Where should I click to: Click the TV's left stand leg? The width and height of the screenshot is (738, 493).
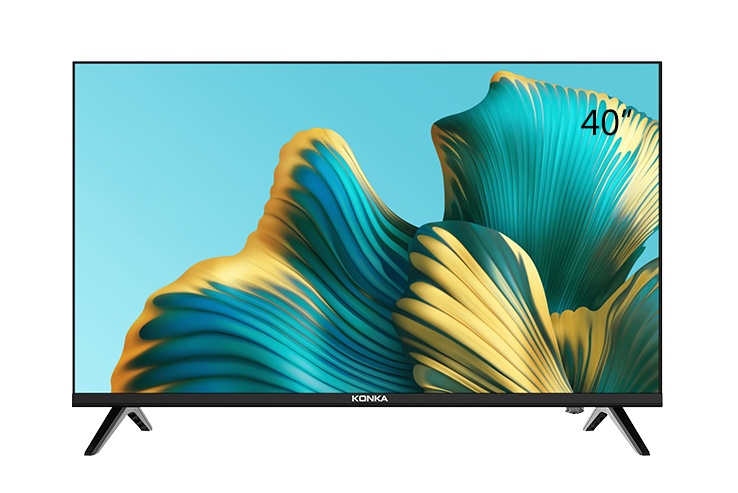click(x=118, y=431)
